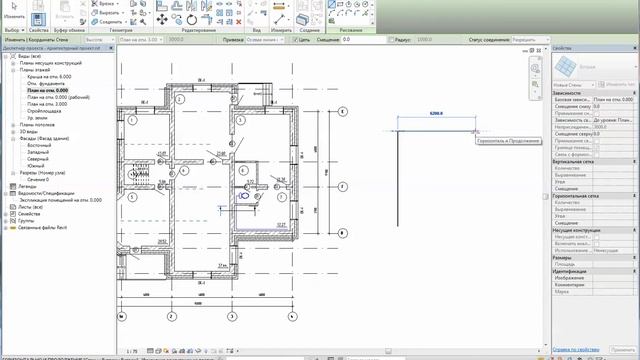The width and height of the screenshot is (640, 360).
Task: Click the temporary dimension 6200 value
Action: point(436,113)
